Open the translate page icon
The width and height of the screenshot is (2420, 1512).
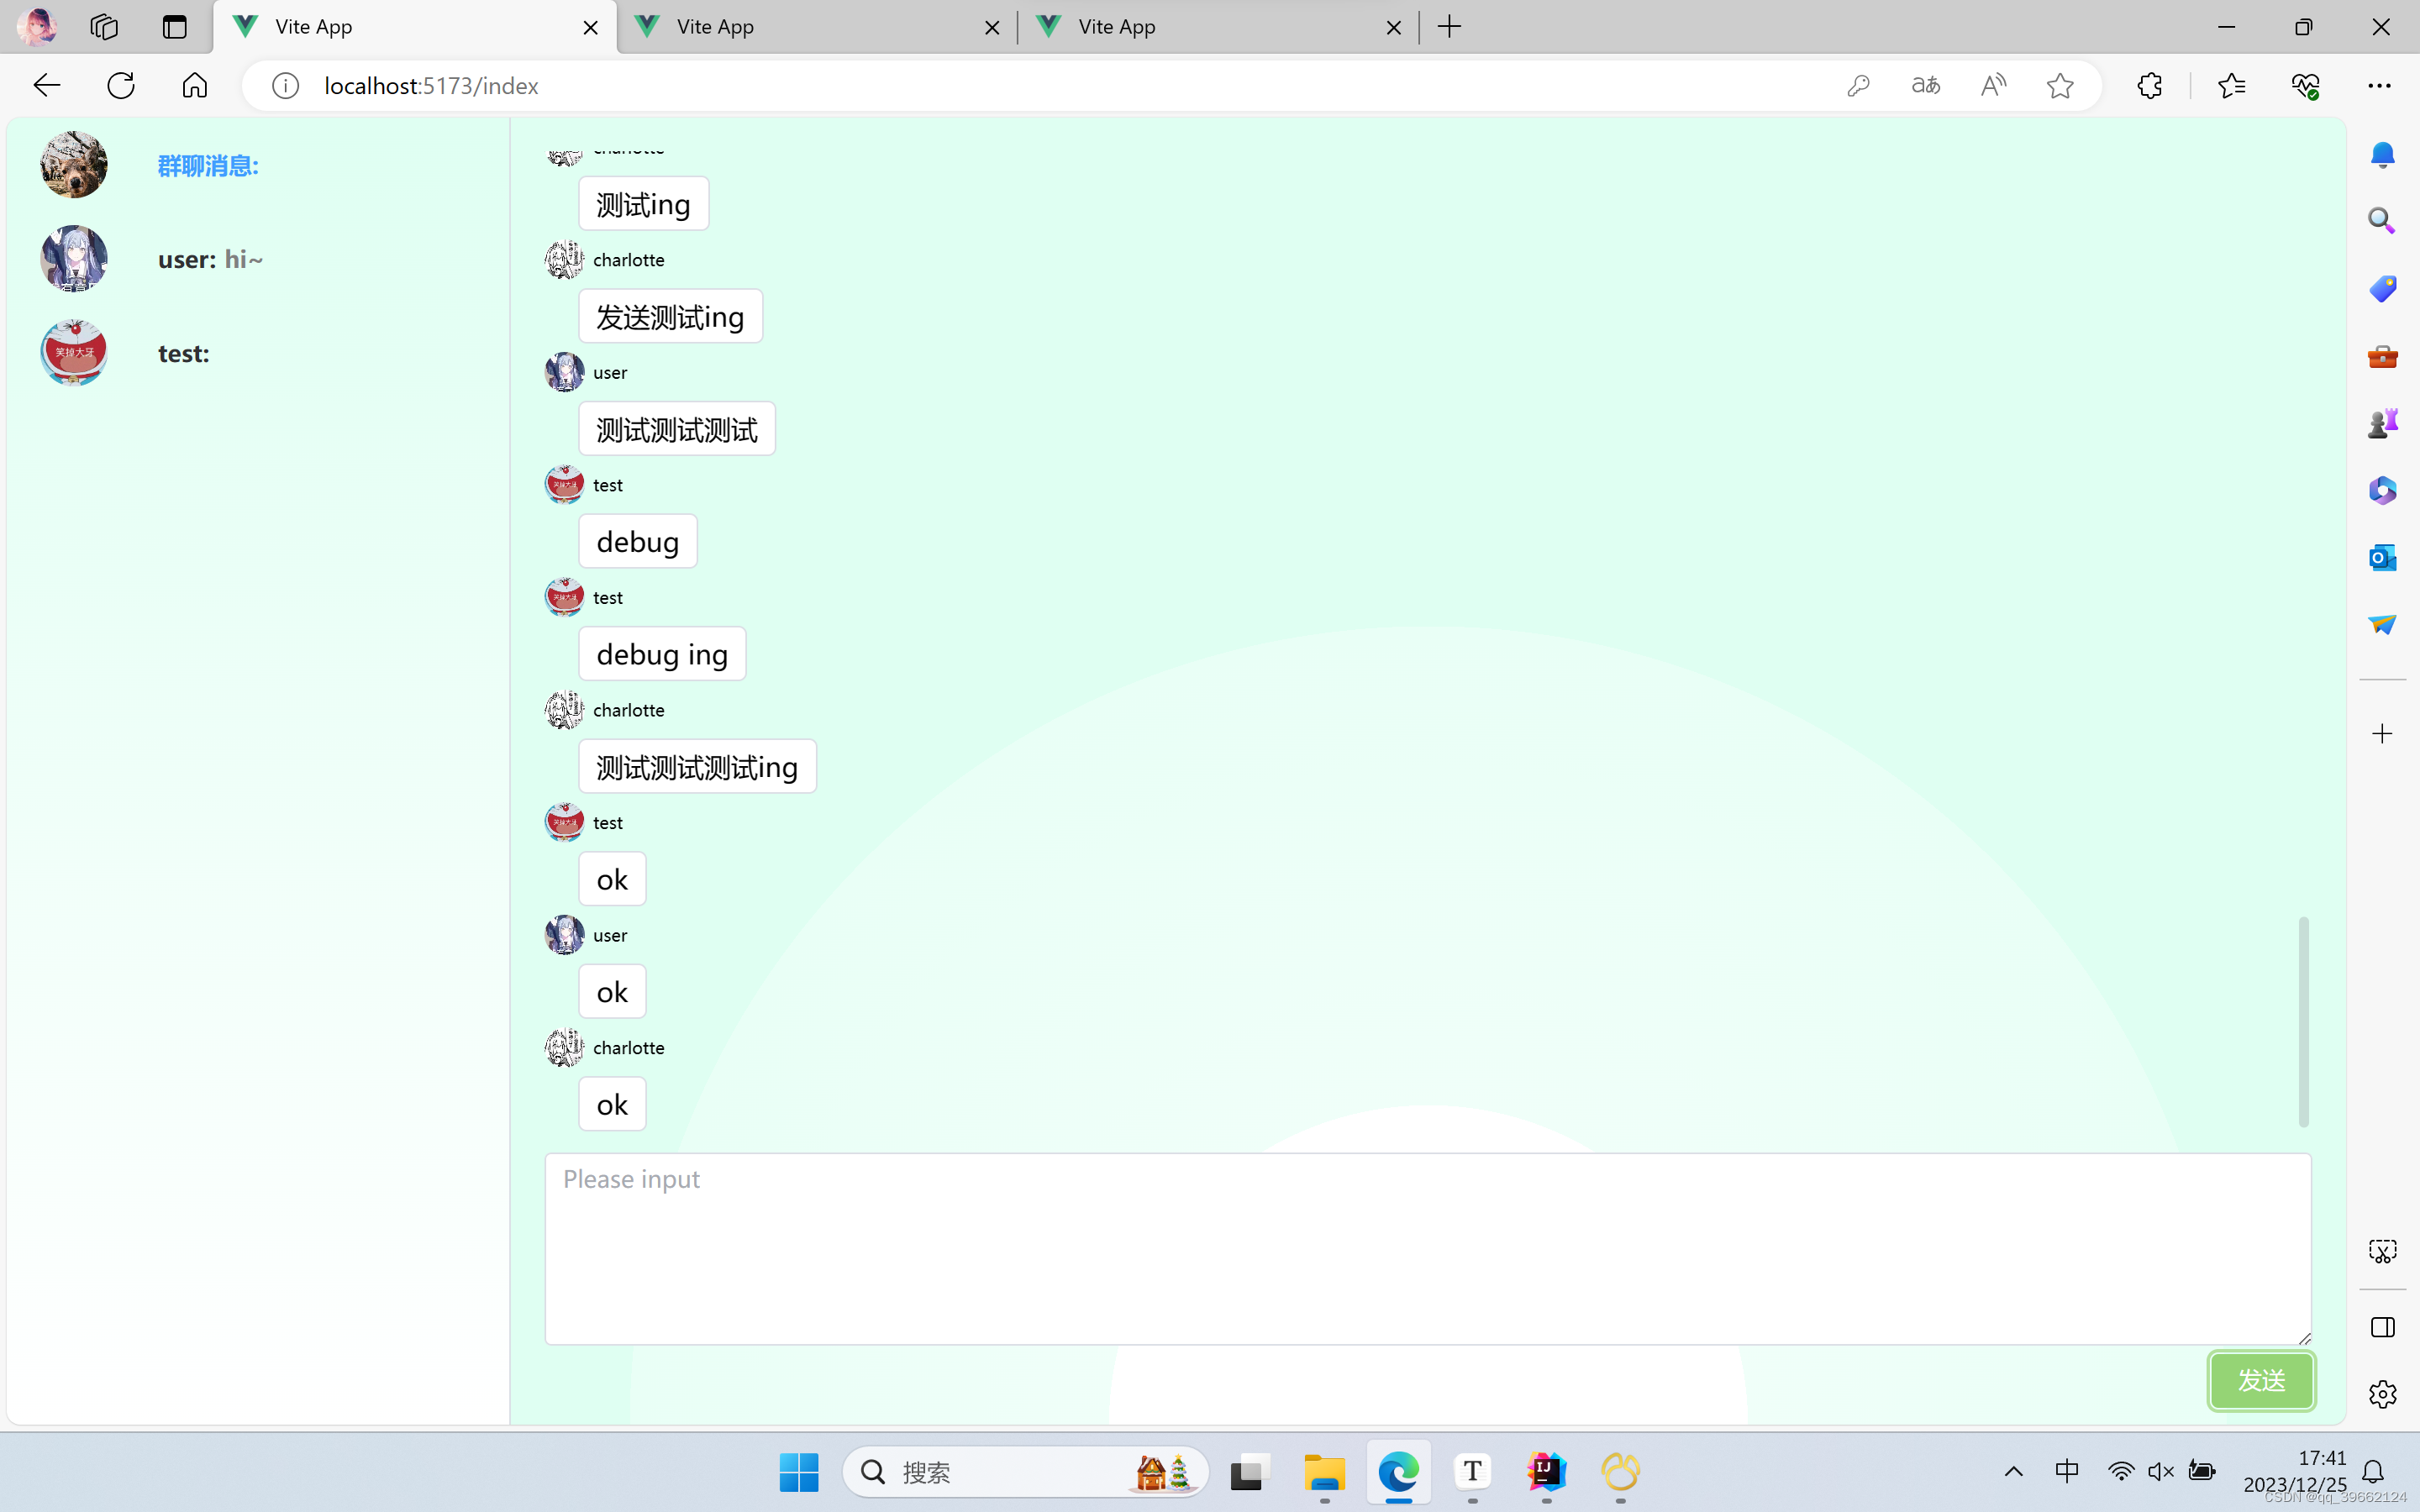pos(1925,86)
